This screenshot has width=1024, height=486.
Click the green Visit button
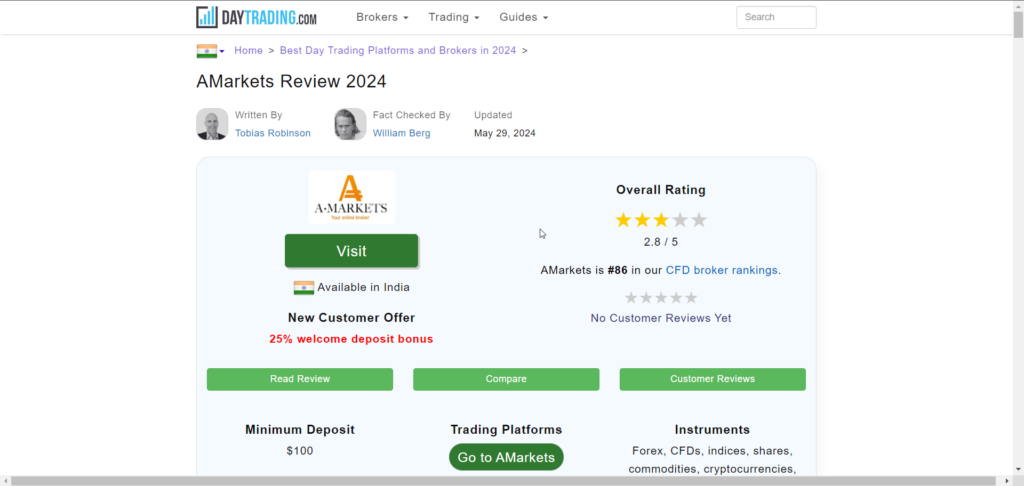[351, 251]
